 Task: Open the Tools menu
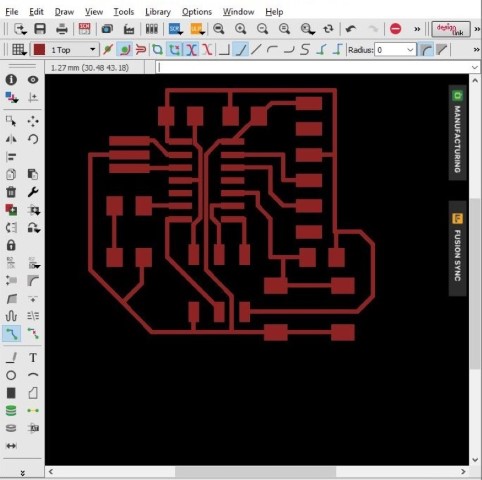pyautogui.click(x=124, y=12)
